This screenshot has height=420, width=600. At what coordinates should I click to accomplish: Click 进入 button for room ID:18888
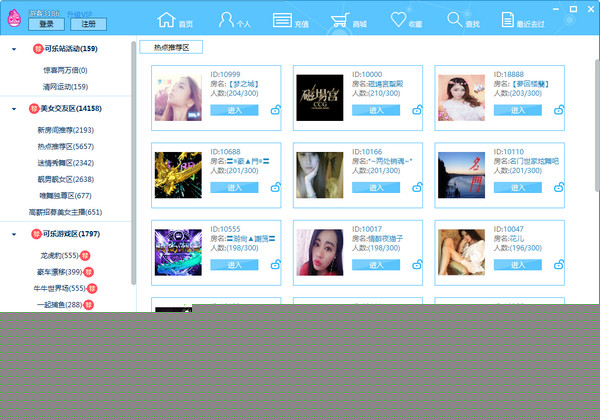coord(518,110)
